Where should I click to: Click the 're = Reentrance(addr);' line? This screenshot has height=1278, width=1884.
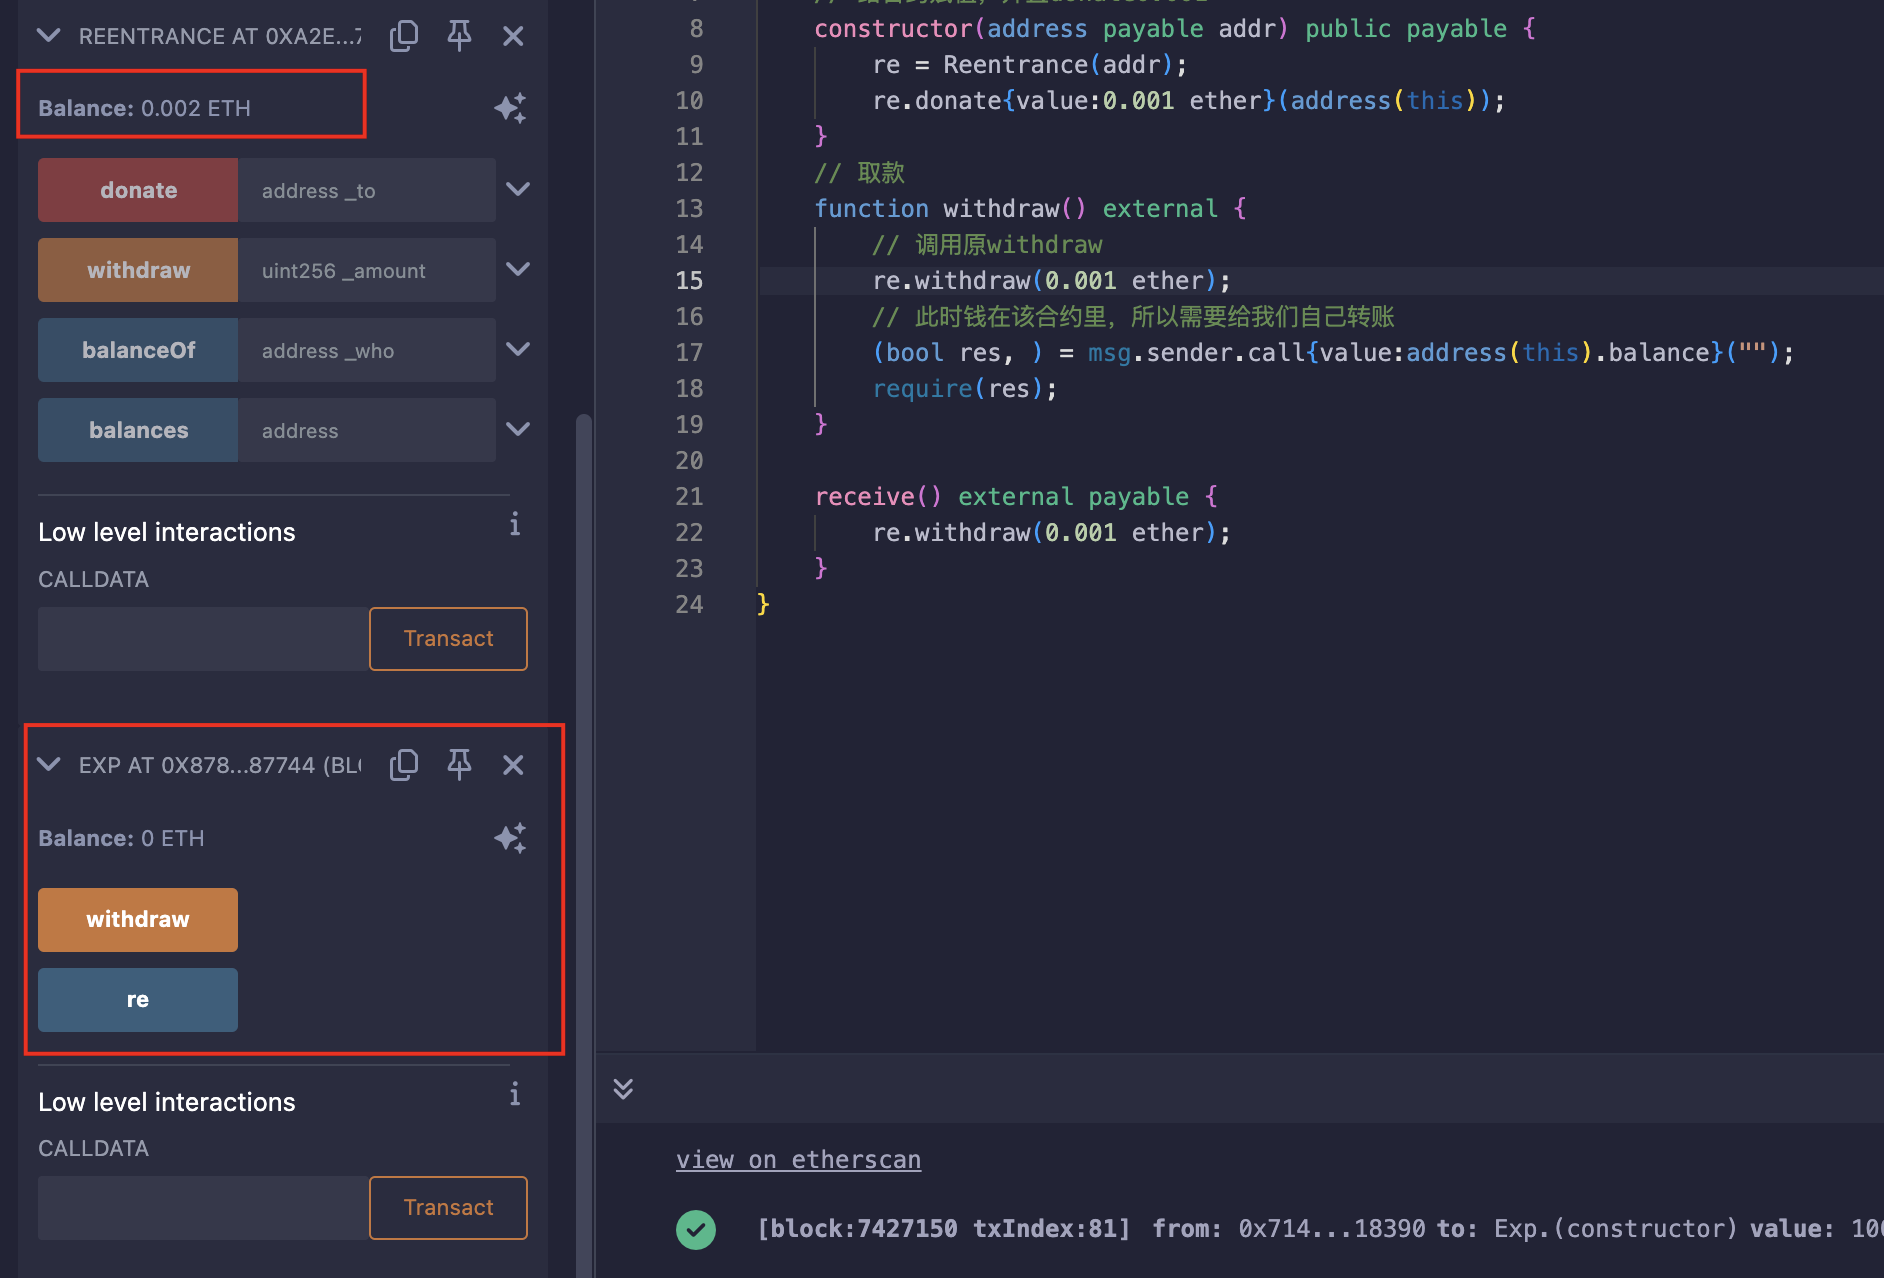[1030, 65]
